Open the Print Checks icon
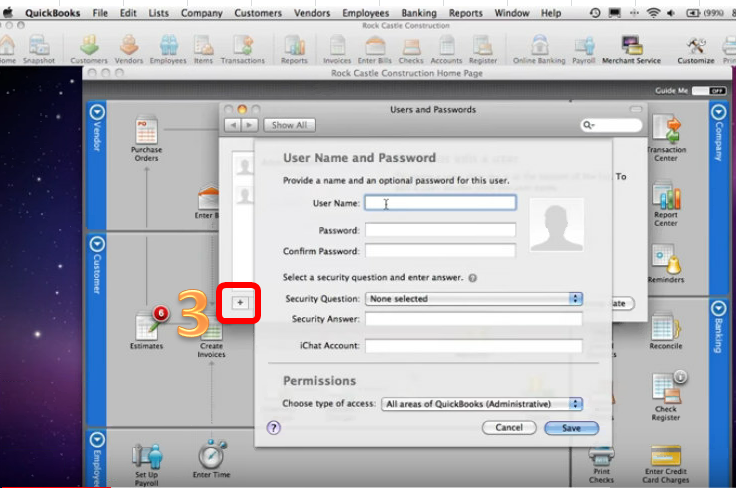The height and width of the screenshot is (488, 736). 601,465
